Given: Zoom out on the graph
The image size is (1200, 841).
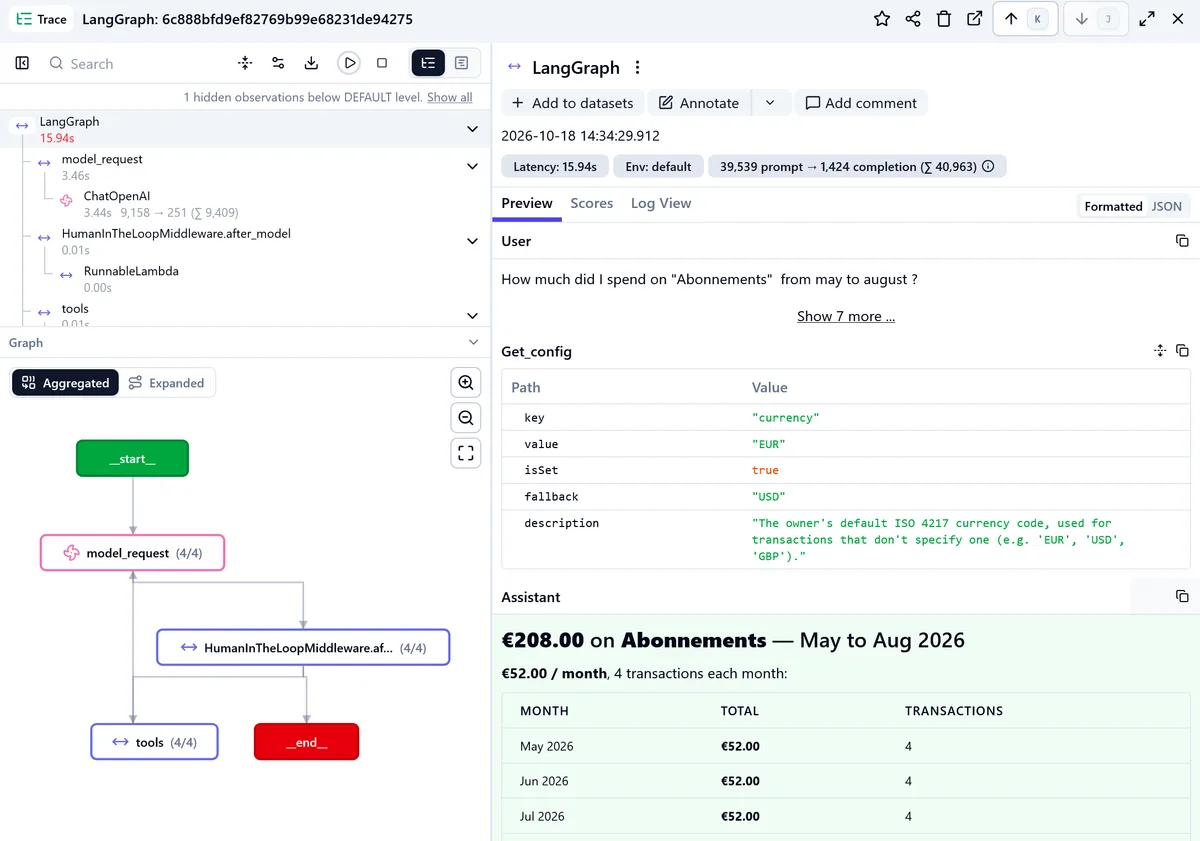Looking at the screenshot, I should pos(466,417).
